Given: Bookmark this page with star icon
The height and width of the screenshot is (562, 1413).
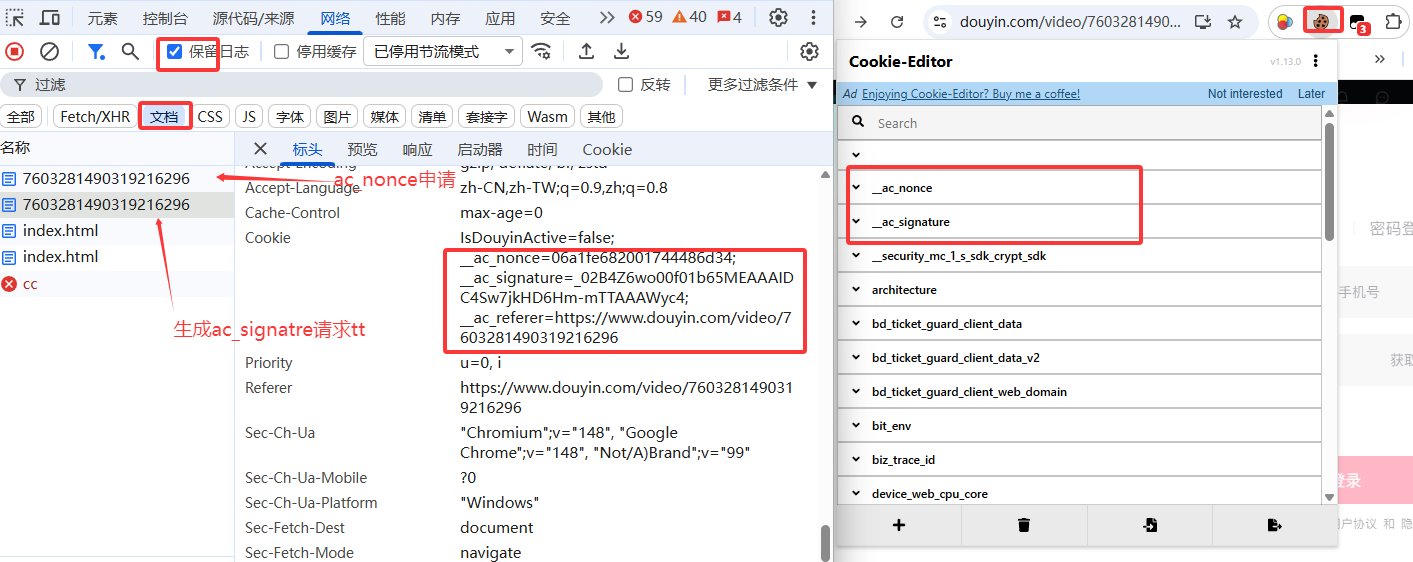Looking at the screenshot, I should [x=1235, y=22].
